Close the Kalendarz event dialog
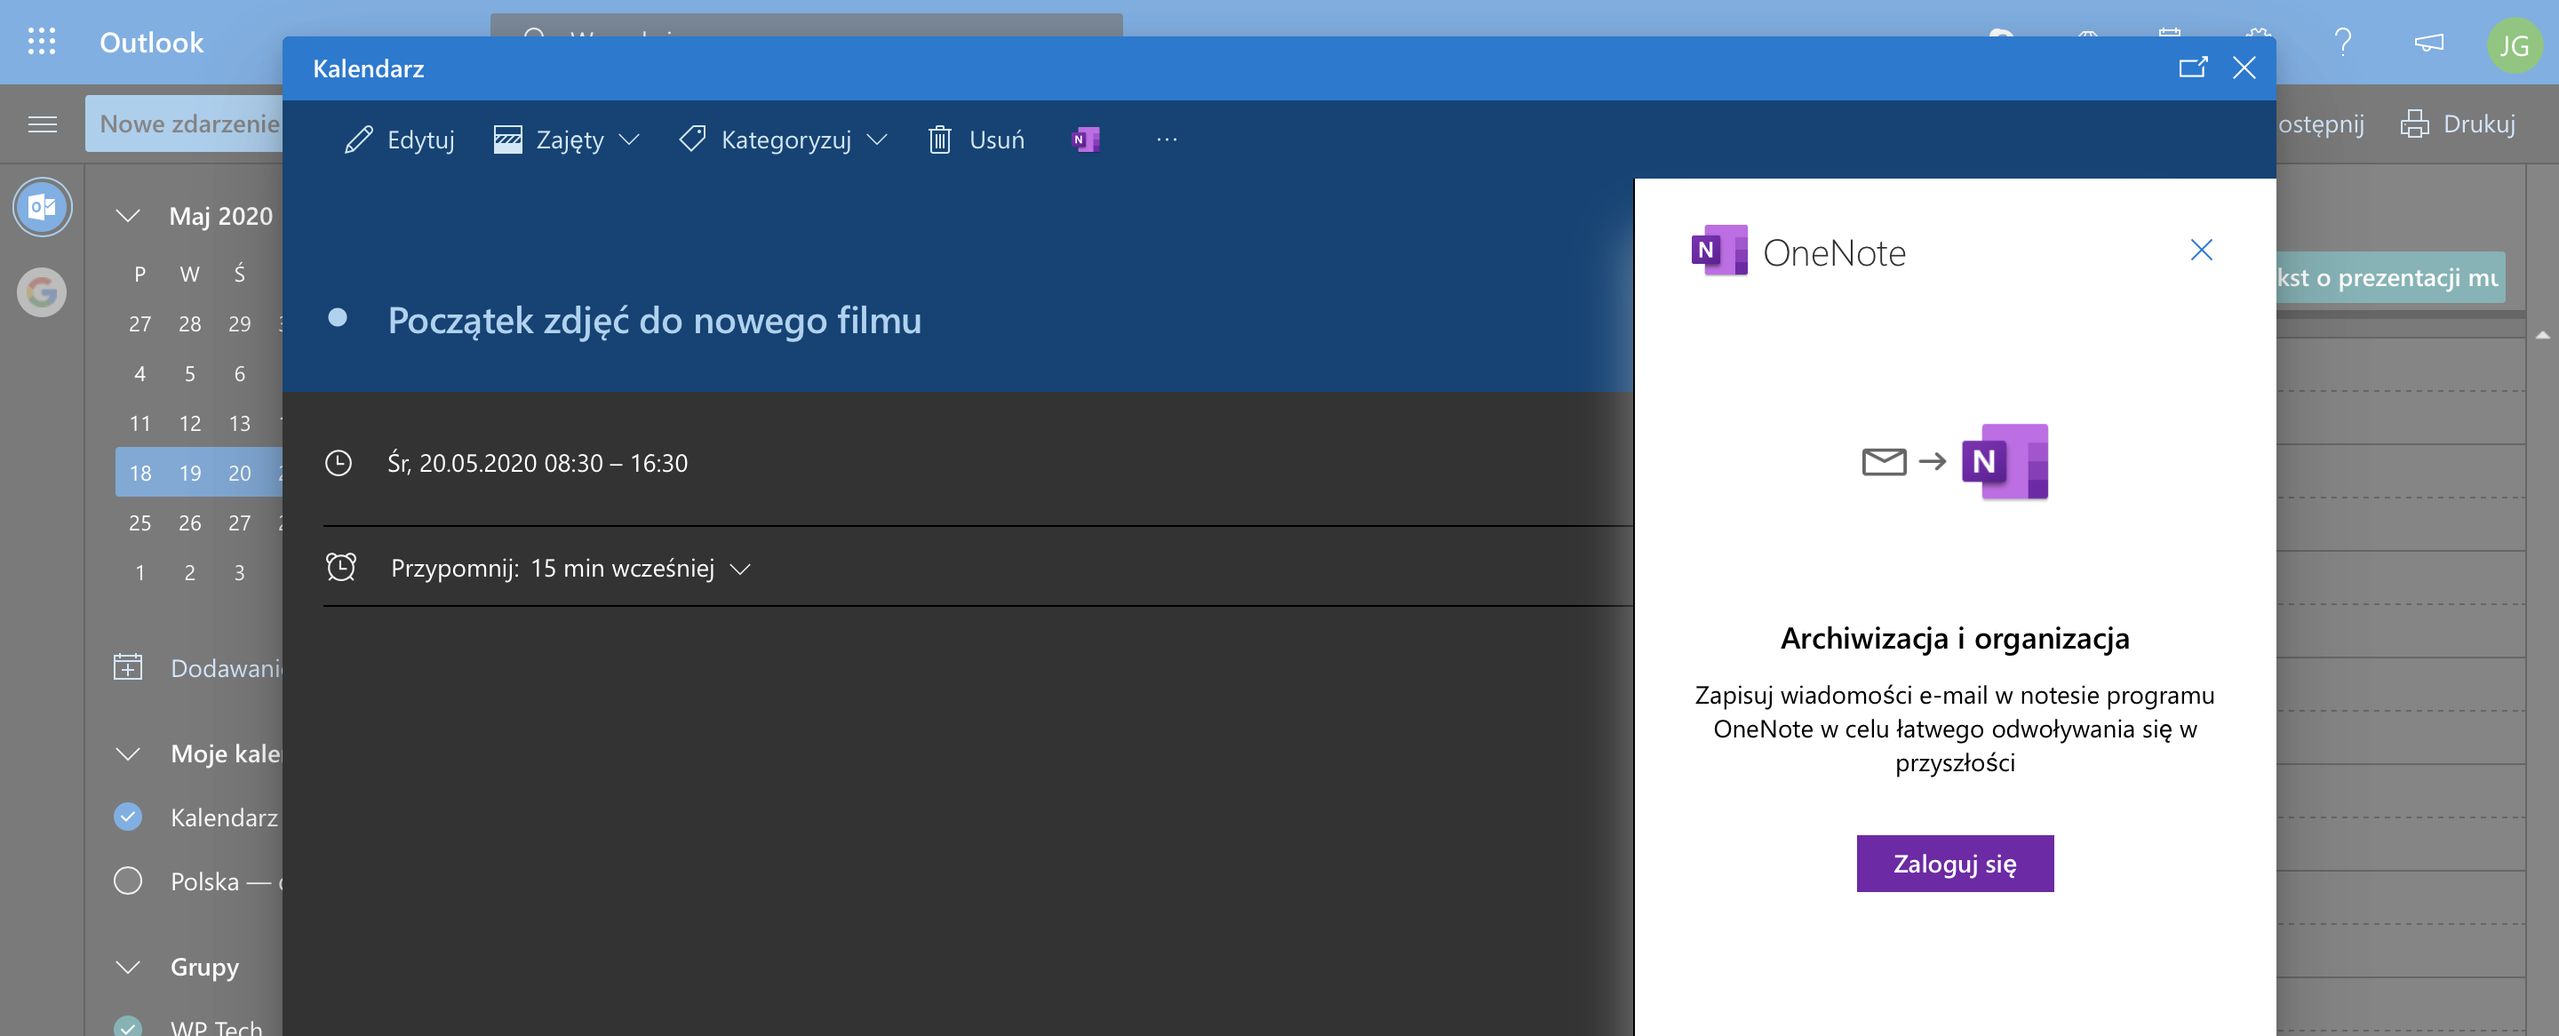Screen dimensions: 2559x1036 [x=2244, y=68]
